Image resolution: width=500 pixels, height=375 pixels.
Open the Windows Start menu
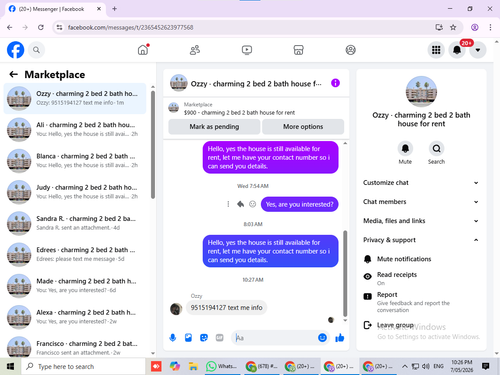[x=10, y=366]
